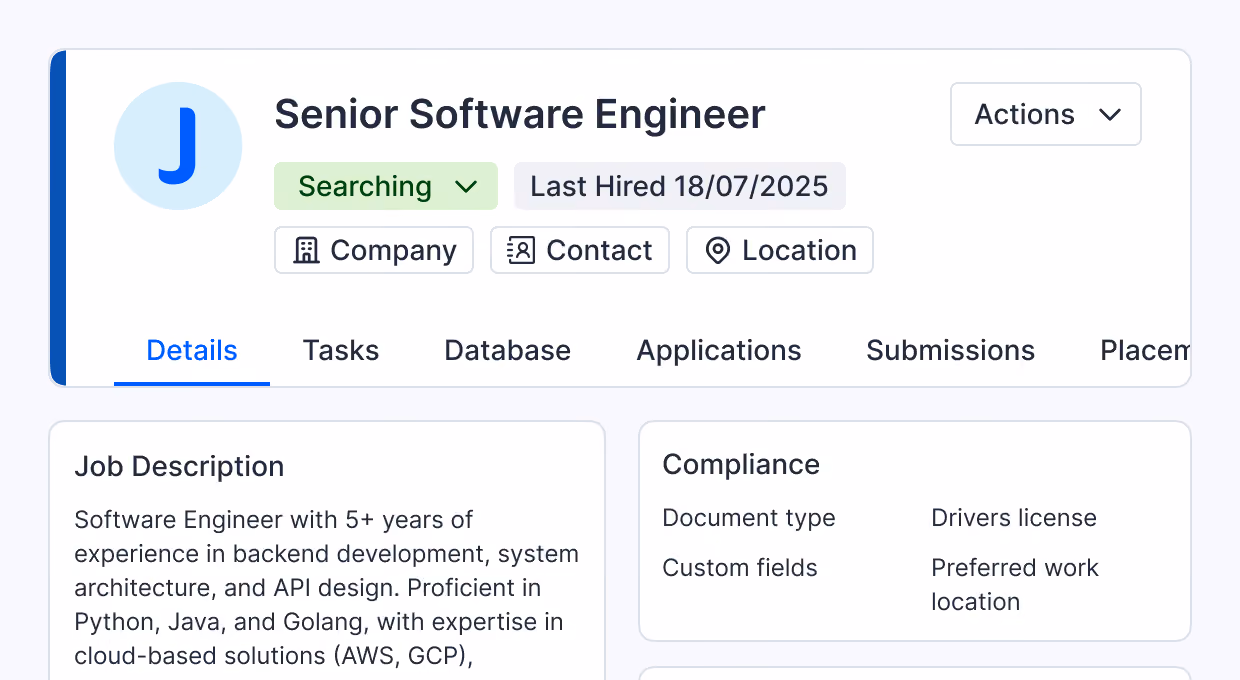Expand the Searching status dropdown
Viewport: 1240px width, 680px height.
(x=386, y=186)
